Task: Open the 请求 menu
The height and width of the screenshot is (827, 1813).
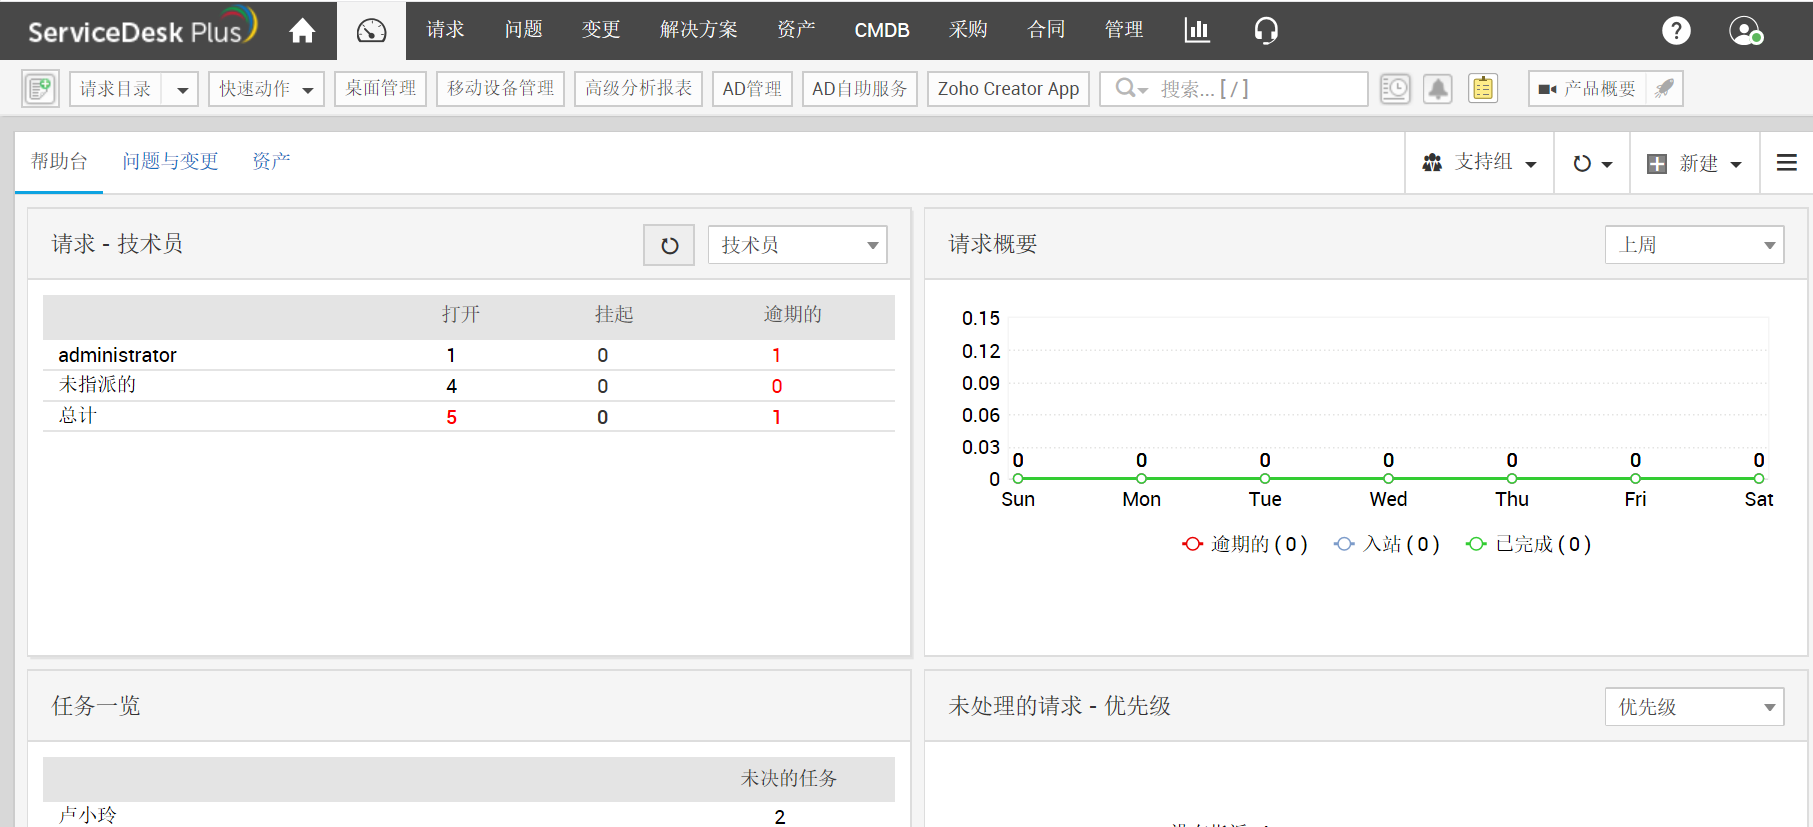Action: coord(445,30)
